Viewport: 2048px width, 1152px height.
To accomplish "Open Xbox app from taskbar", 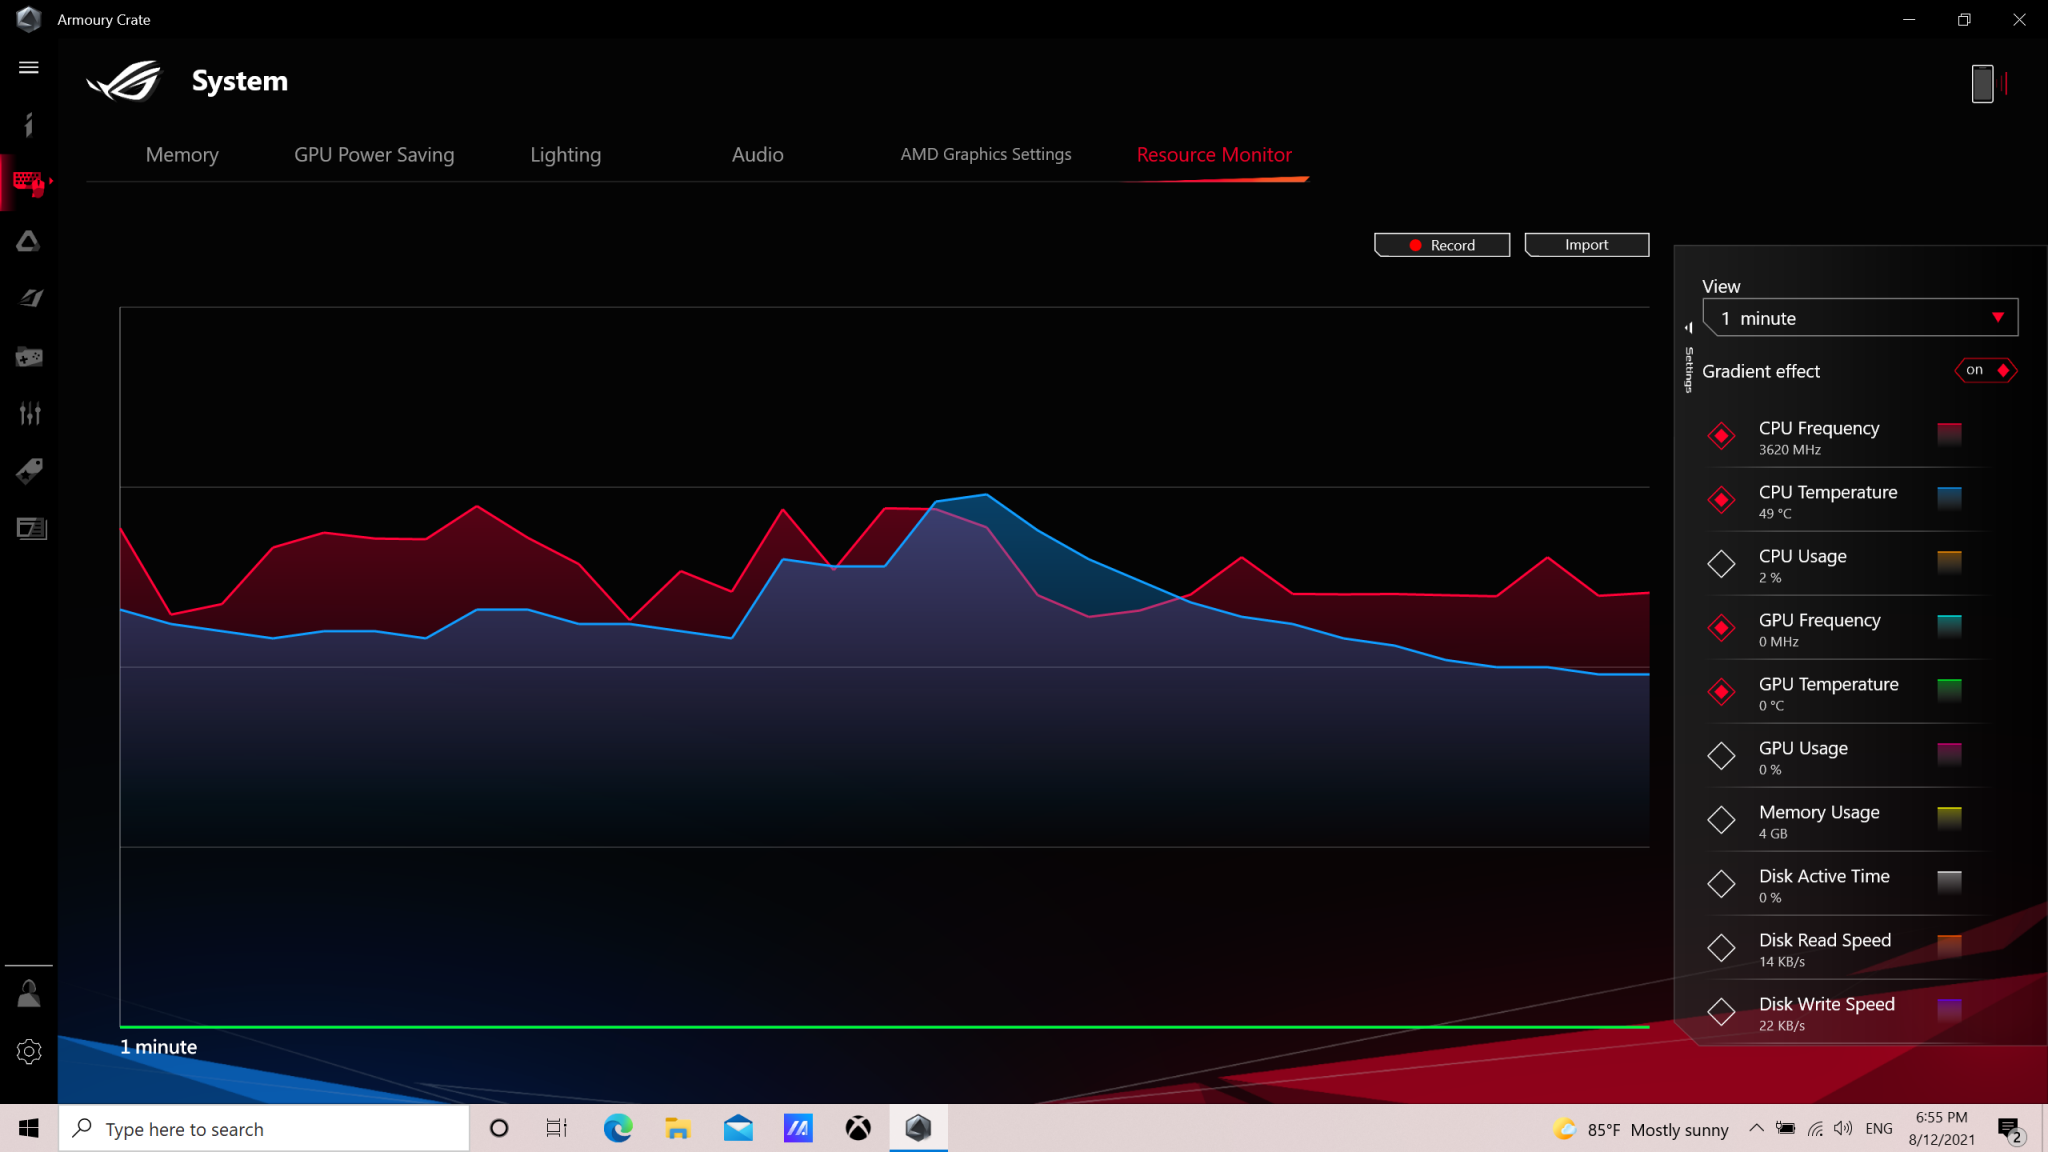I will [x=858, y=1128].
